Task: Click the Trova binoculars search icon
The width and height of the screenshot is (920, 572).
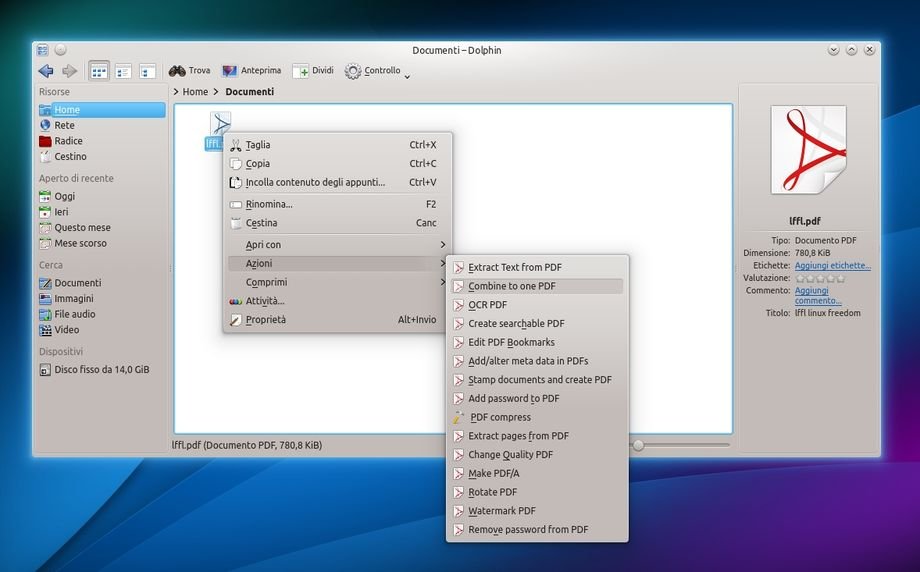Action: 178,71
